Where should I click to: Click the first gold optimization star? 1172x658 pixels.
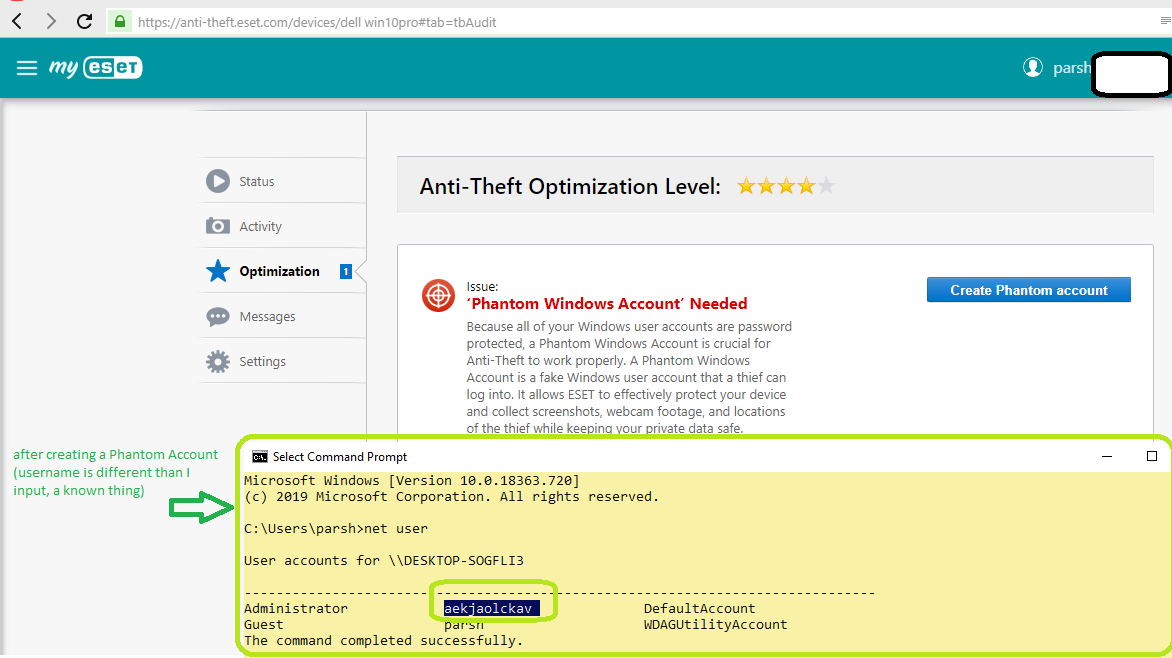pos(746,185)
